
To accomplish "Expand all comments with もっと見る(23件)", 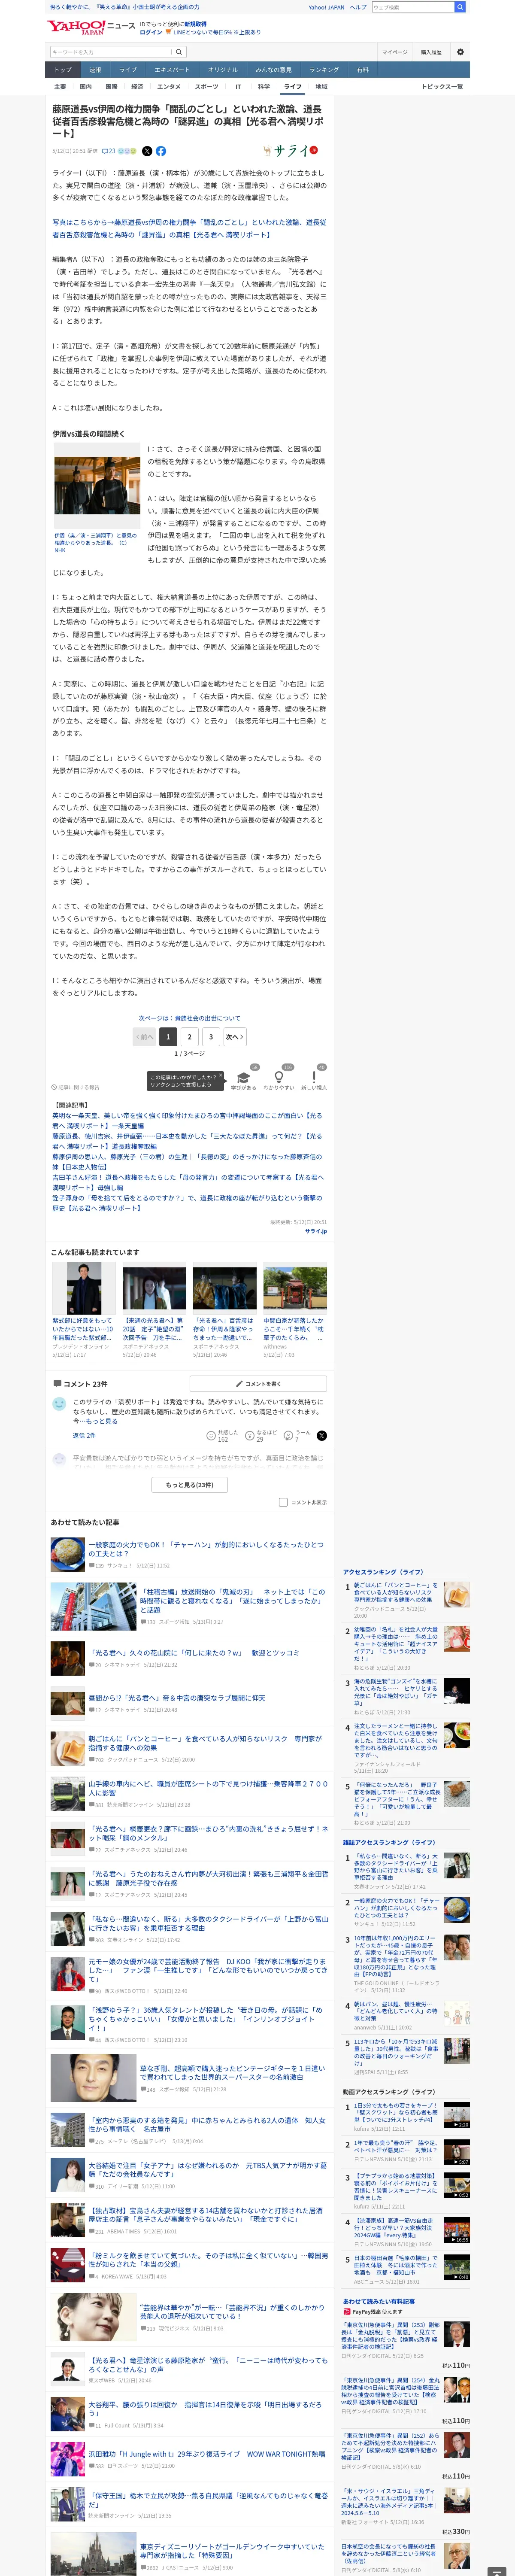I will click(190, 1485).
